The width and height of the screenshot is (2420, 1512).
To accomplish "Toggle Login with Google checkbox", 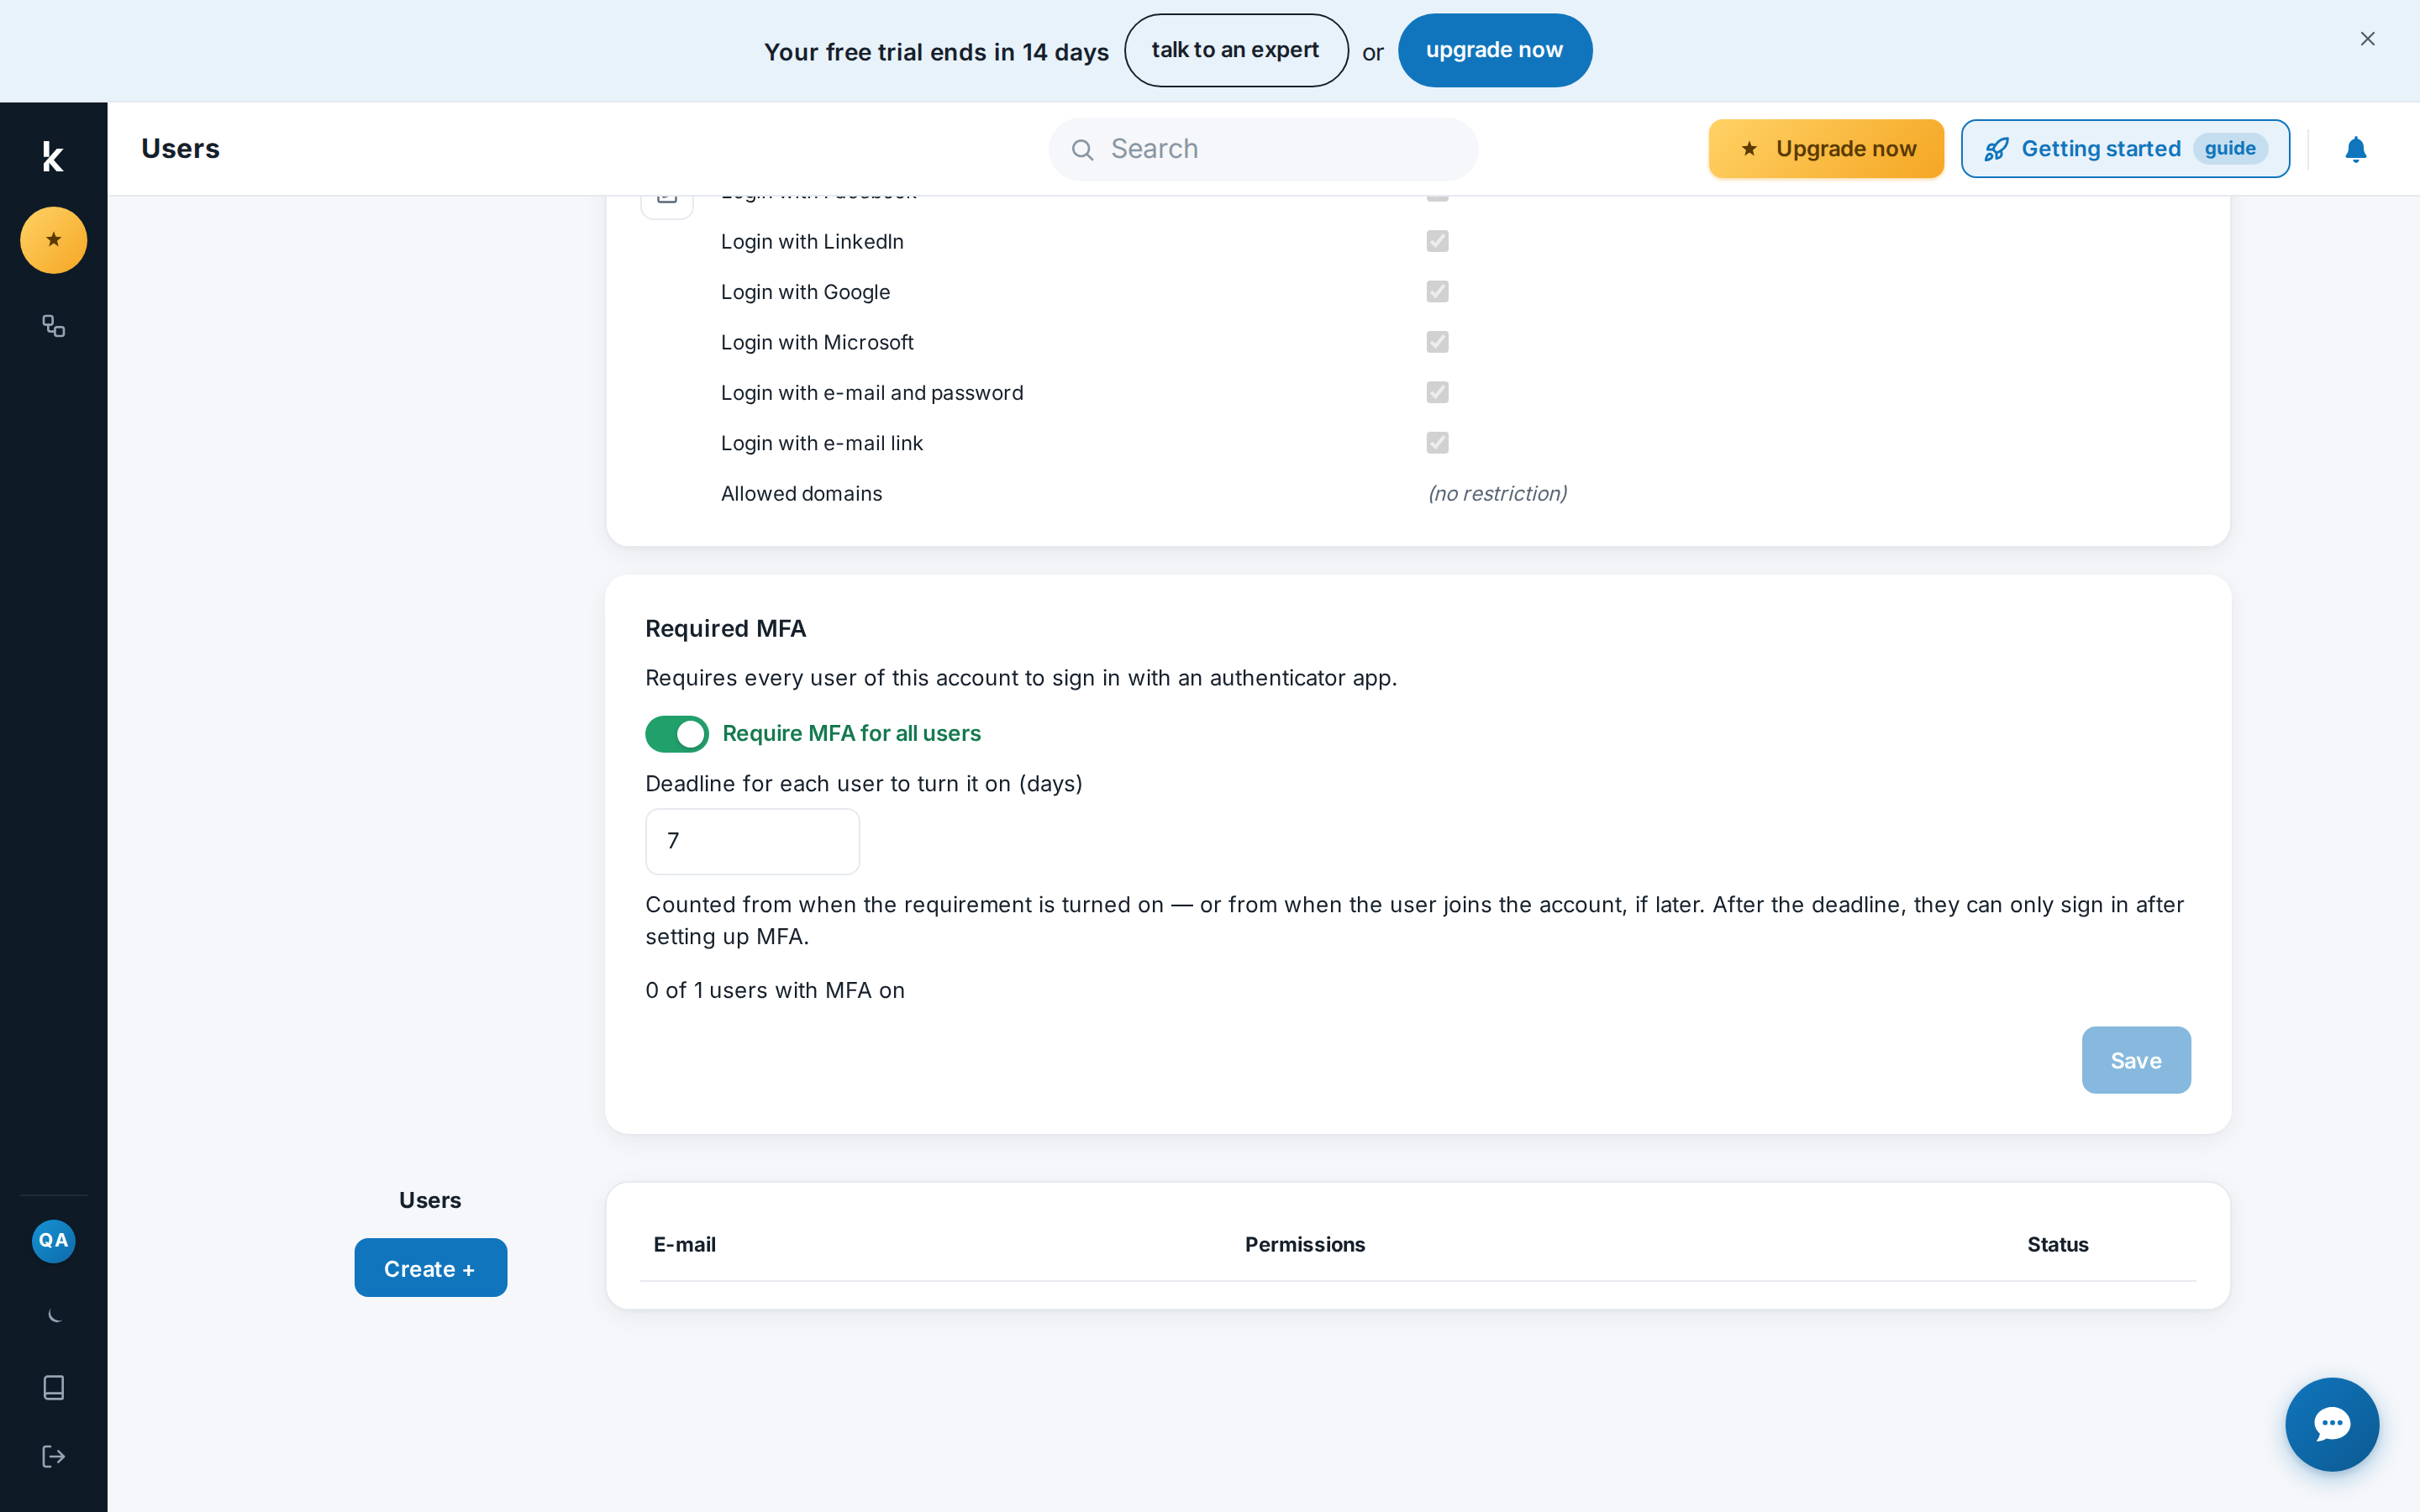I will tap(1437, 291).
